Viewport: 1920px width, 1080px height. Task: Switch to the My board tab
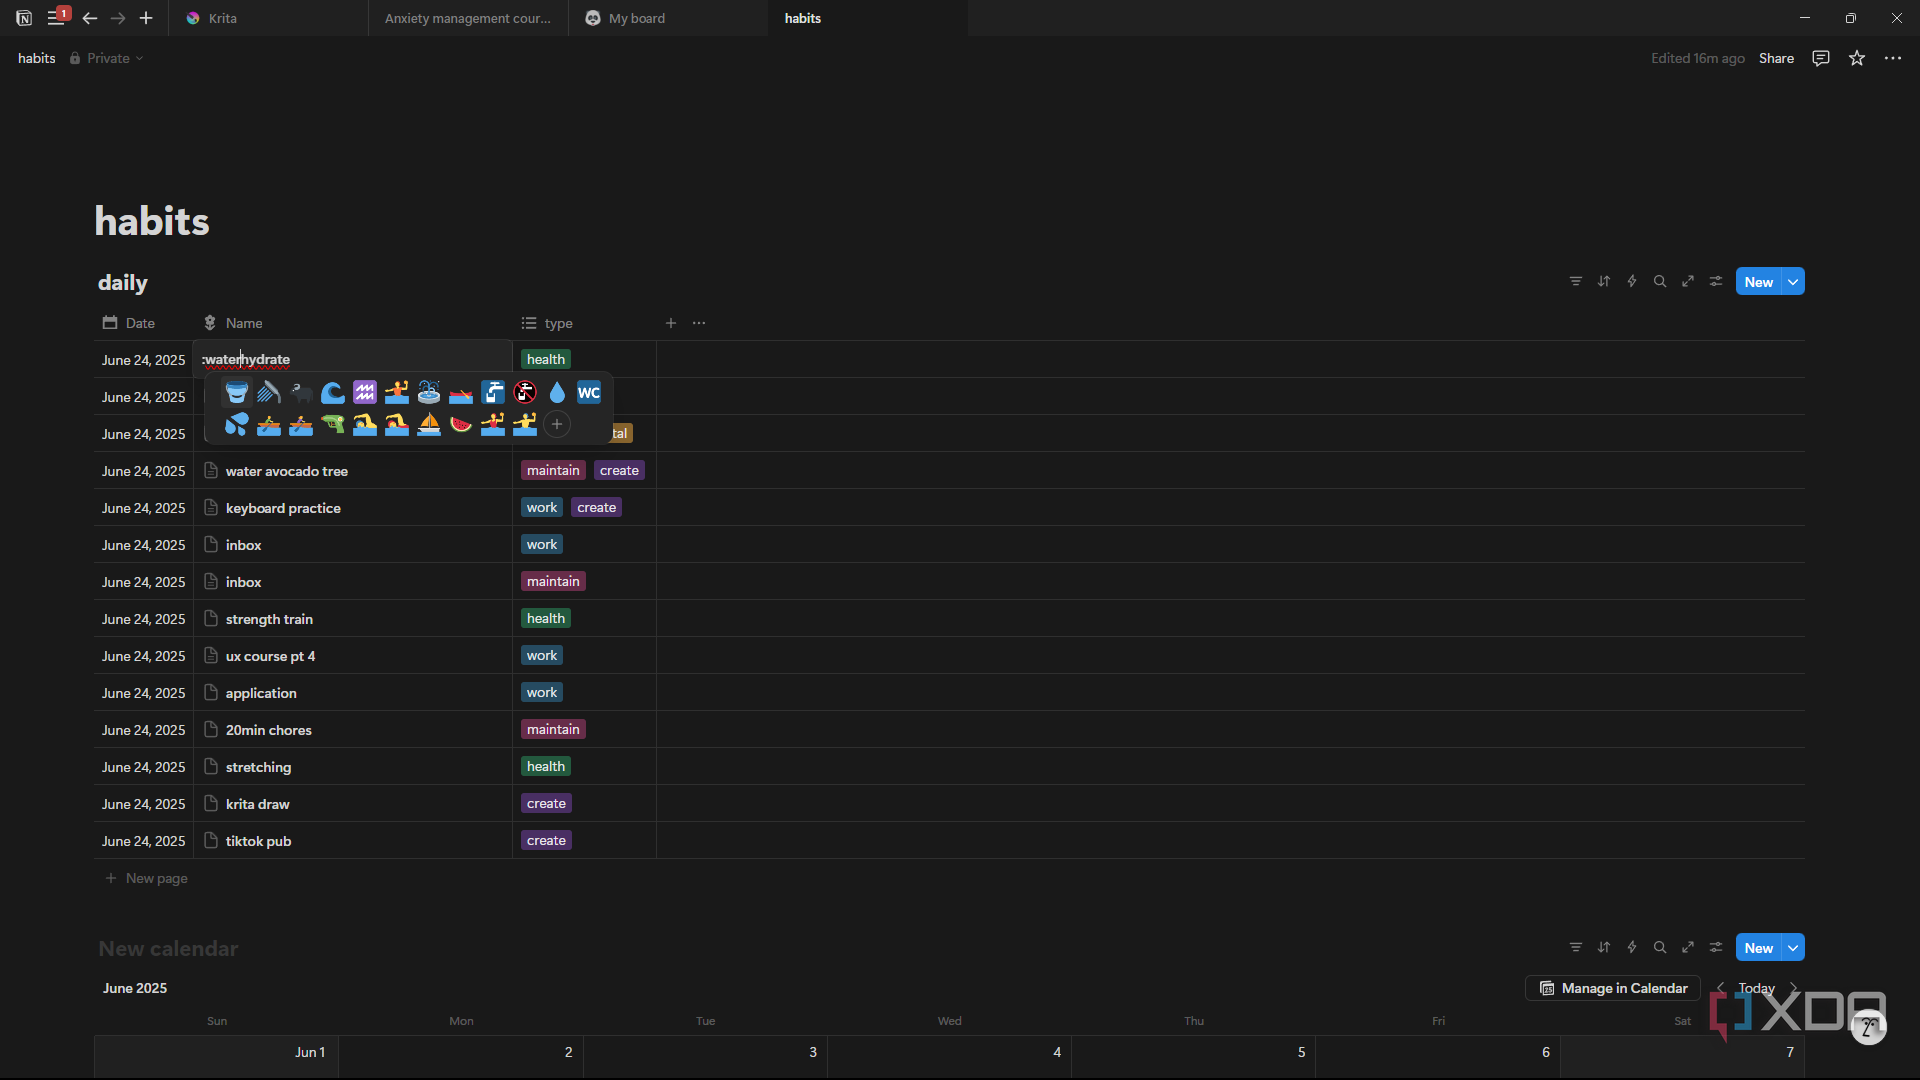(668, 18)
